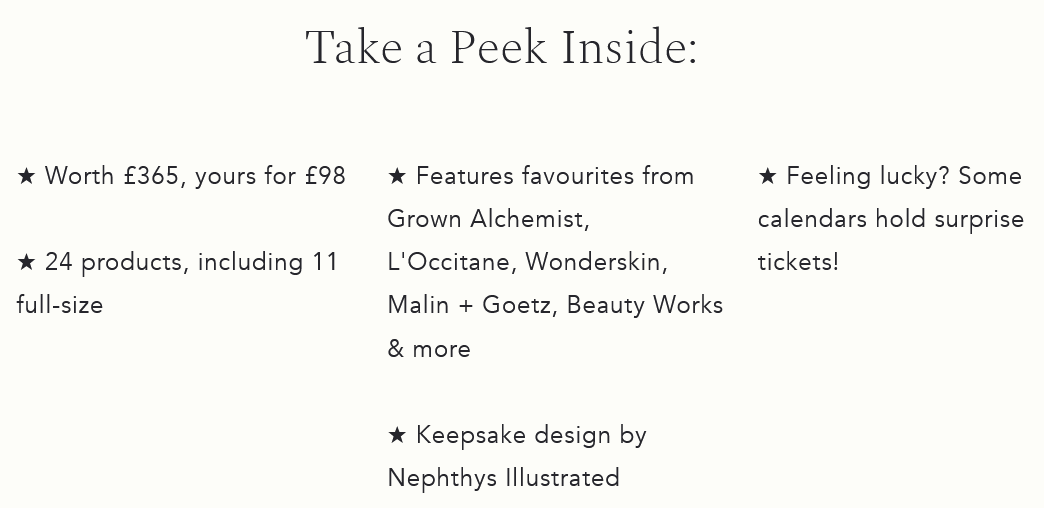Viewport: 1044px width, 508px height.
Task: Click the star before "Features favourites from"
Action: tap(397, 176)
